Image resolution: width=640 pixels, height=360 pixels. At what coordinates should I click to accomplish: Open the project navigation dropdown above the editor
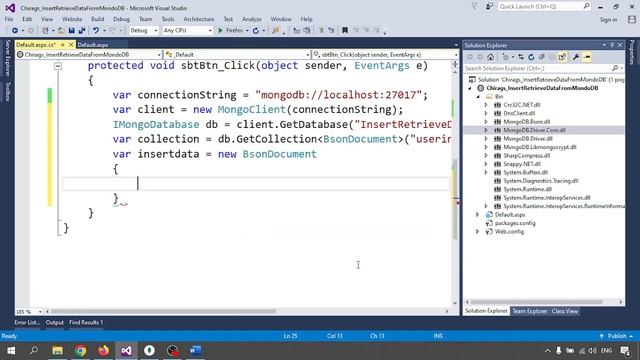(89, 55)
